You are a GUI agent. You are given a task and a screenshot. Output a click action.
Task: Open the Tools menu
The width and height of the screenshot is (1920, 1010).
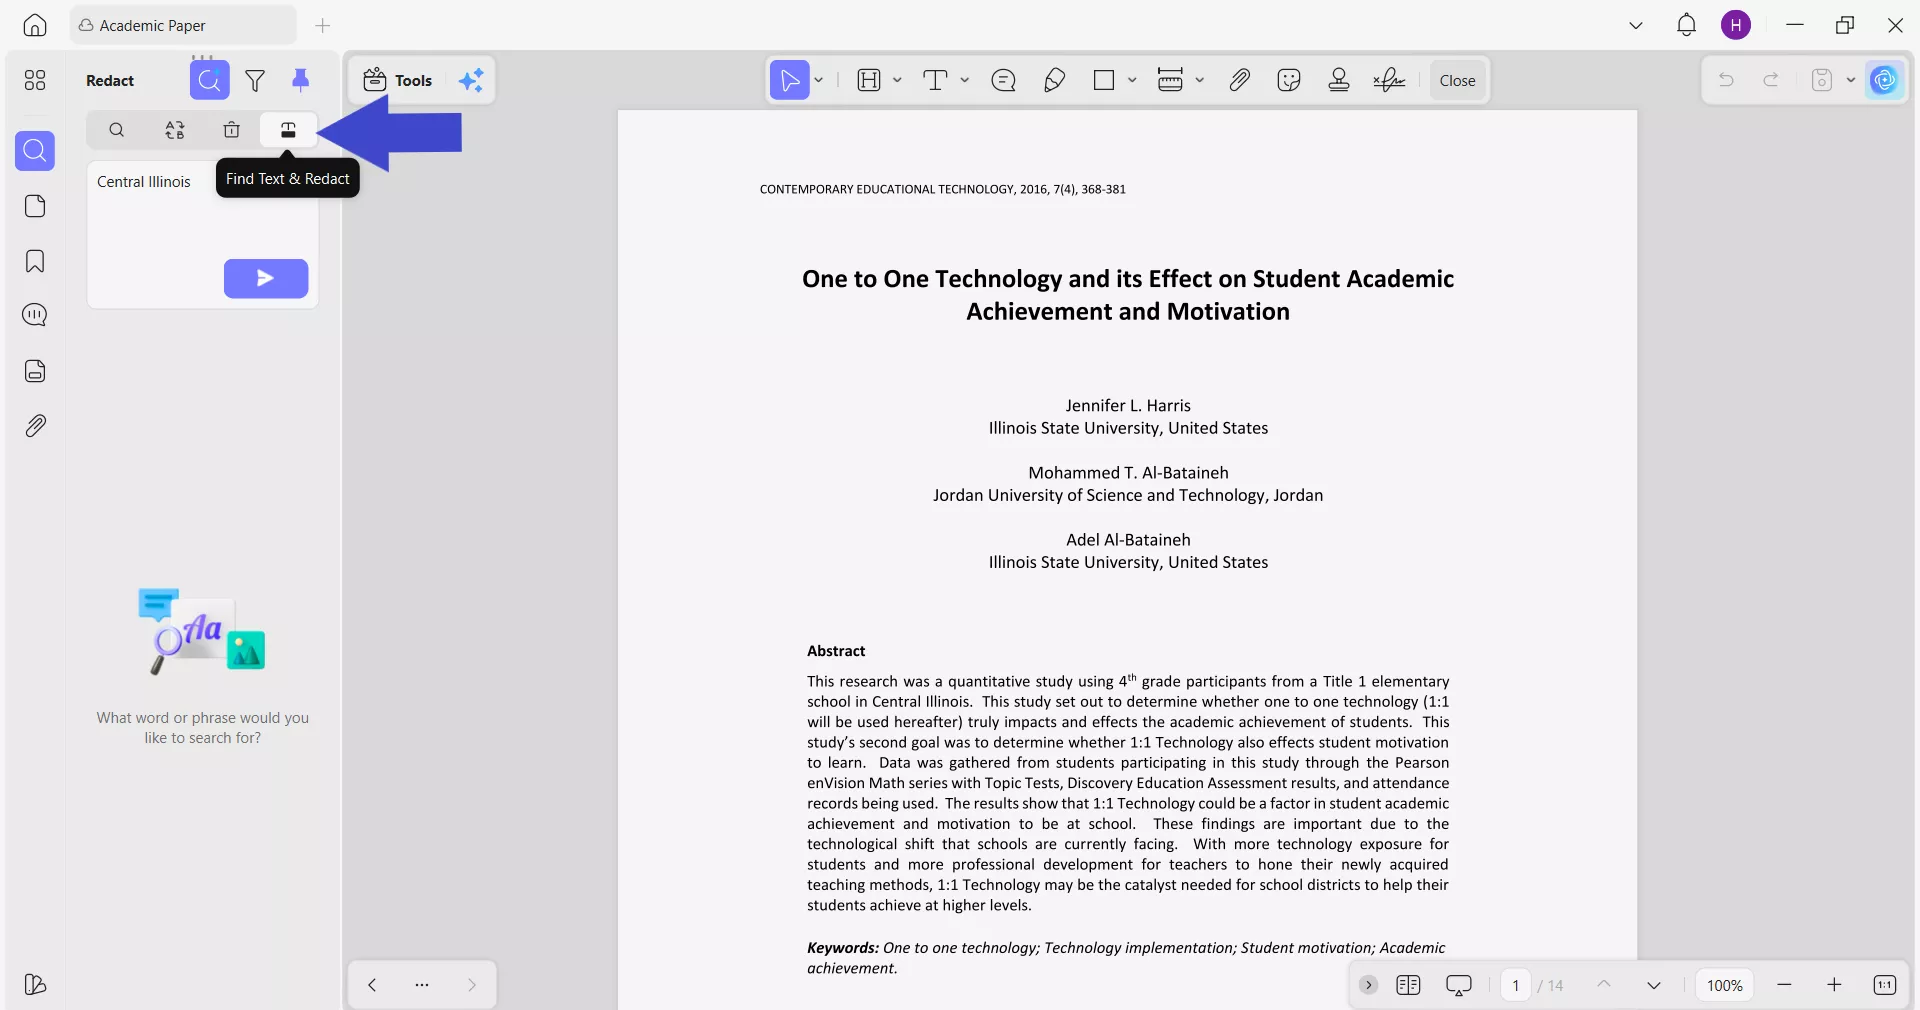[398, 80]
